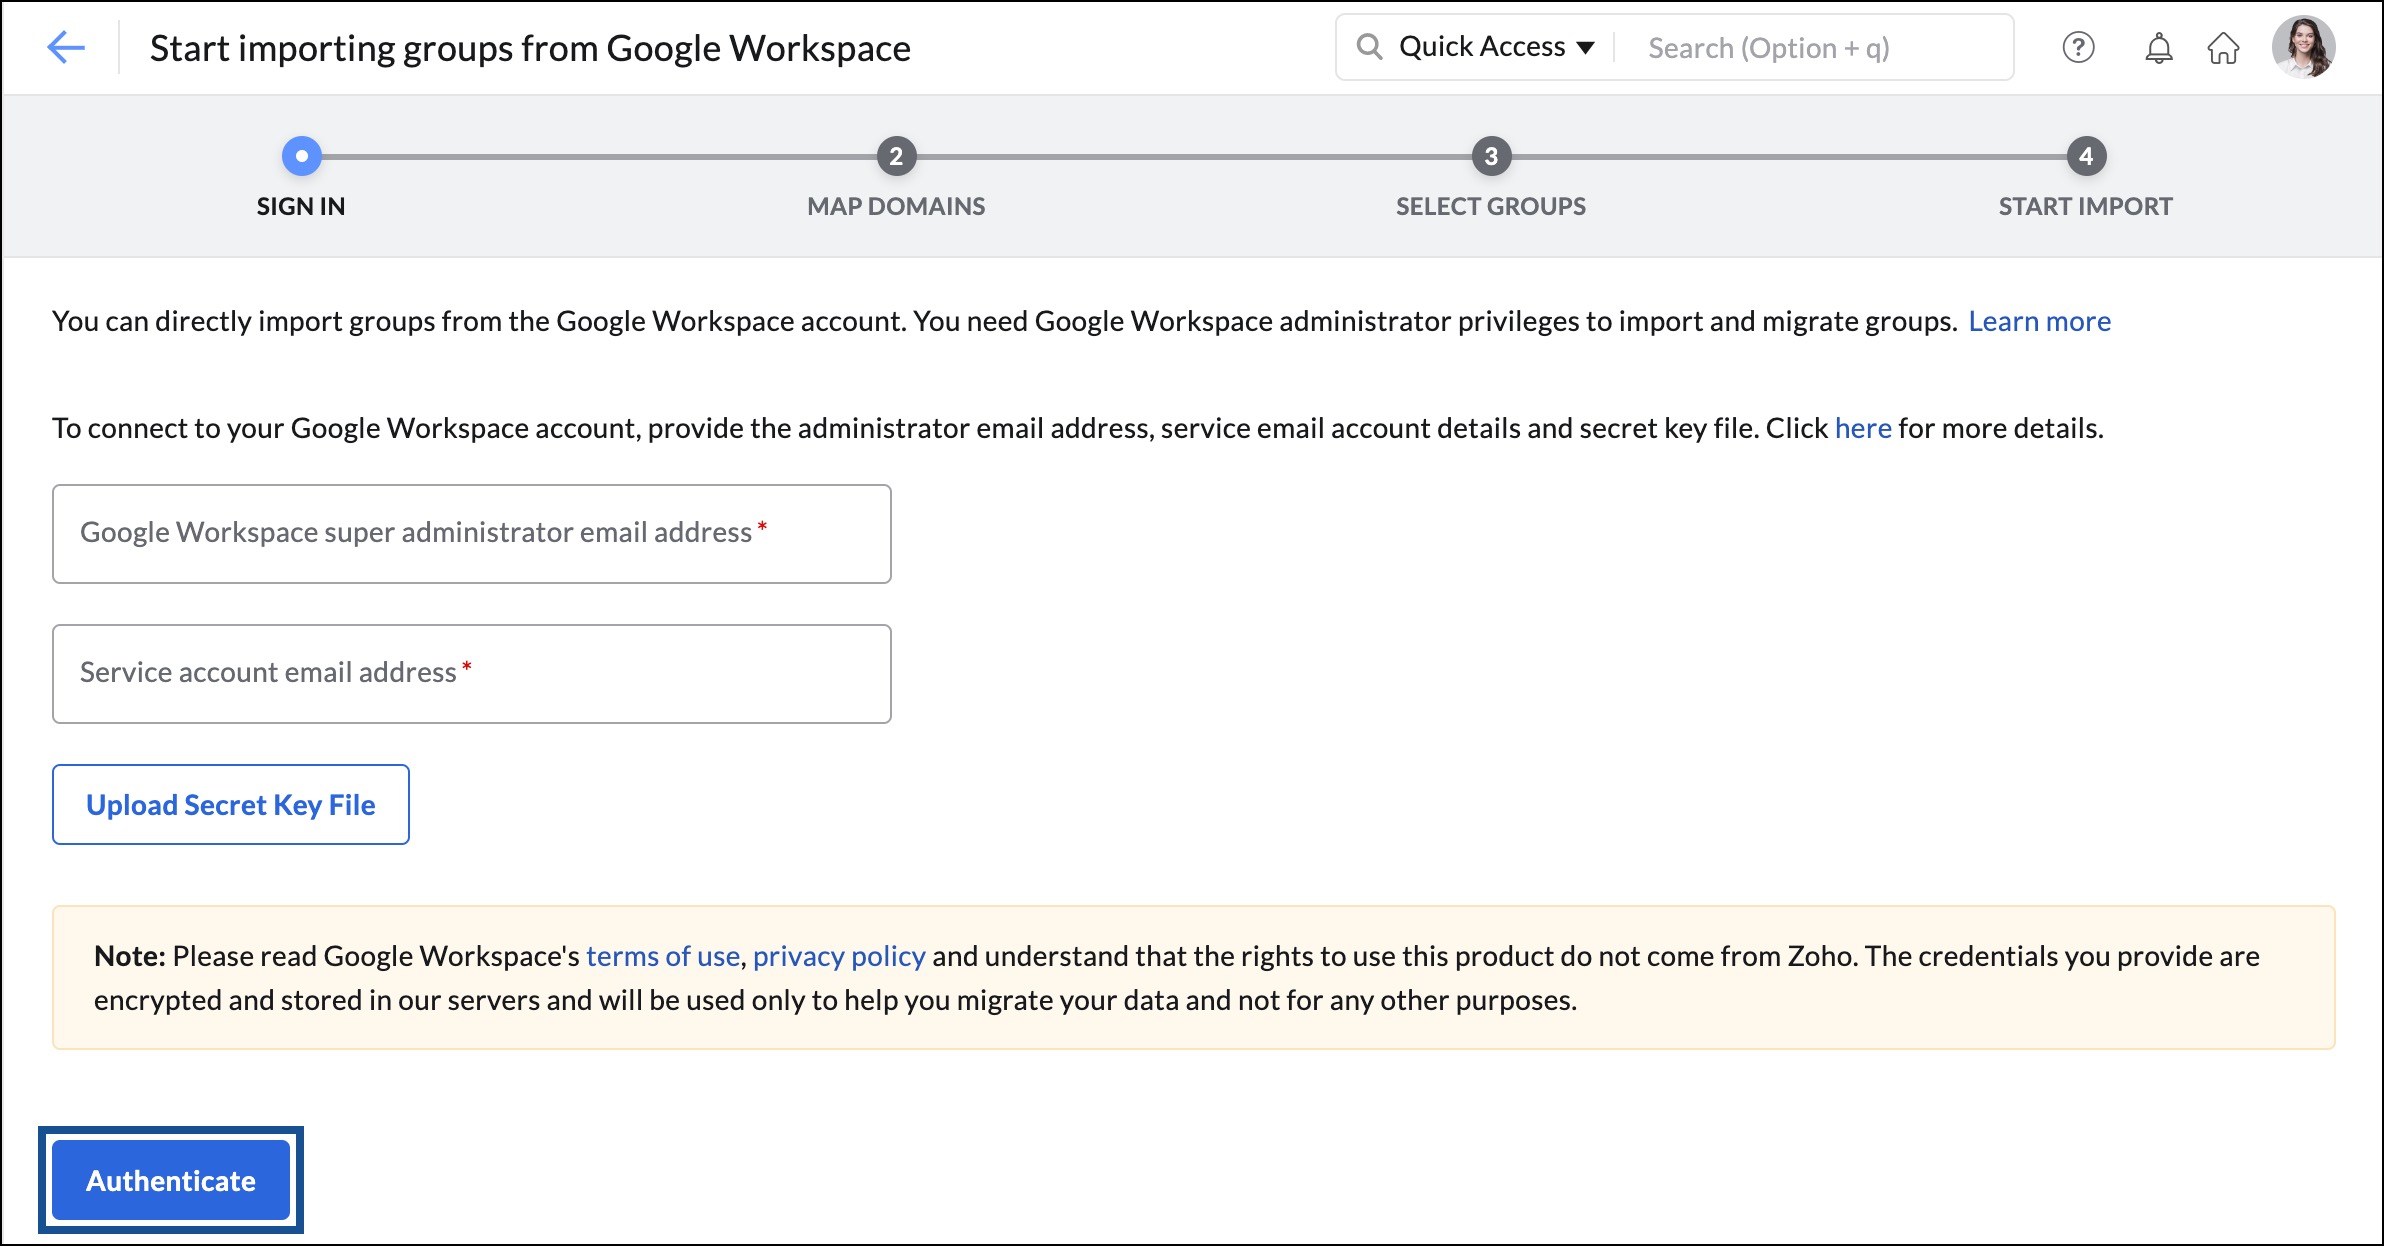Click the terms of use link in note
This screenshot has width=2384, height=1246.
coord(661,953)
